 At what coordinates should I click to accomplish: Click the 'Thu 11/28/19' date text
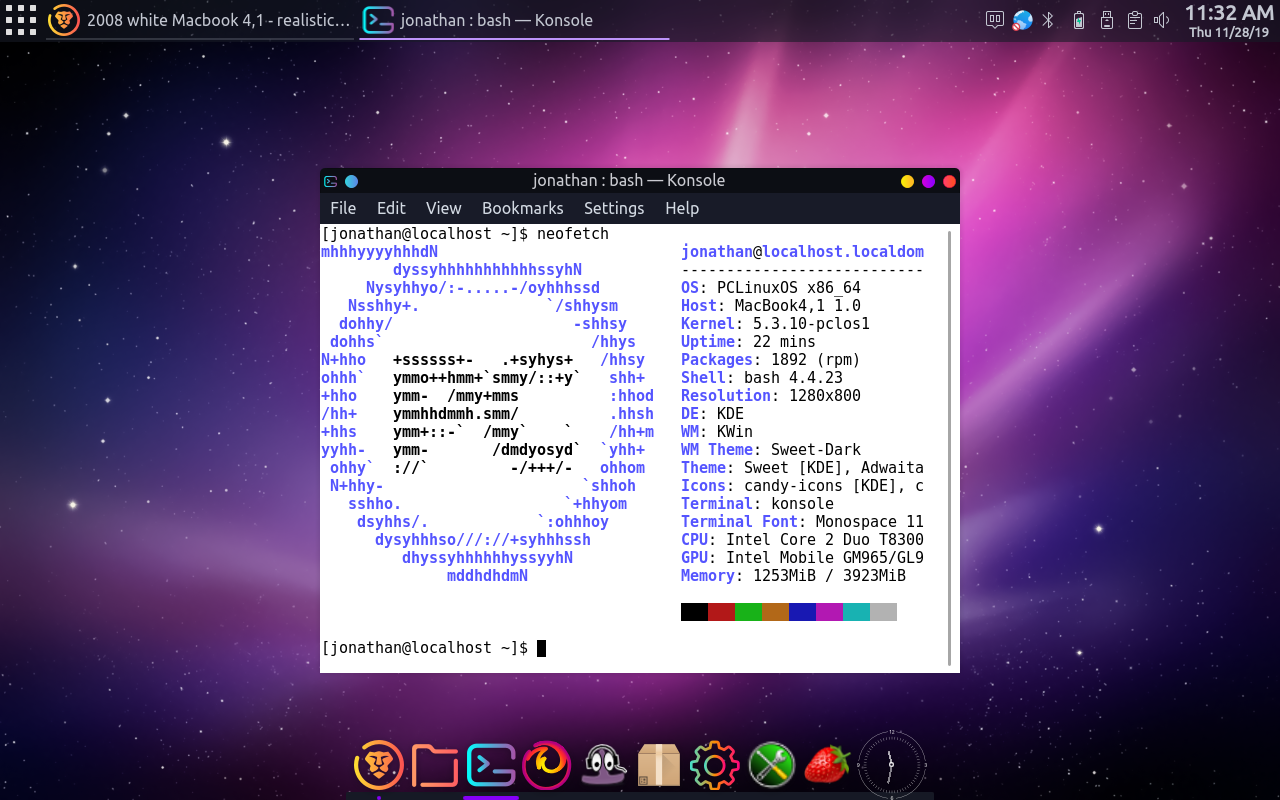[1229, 33]
